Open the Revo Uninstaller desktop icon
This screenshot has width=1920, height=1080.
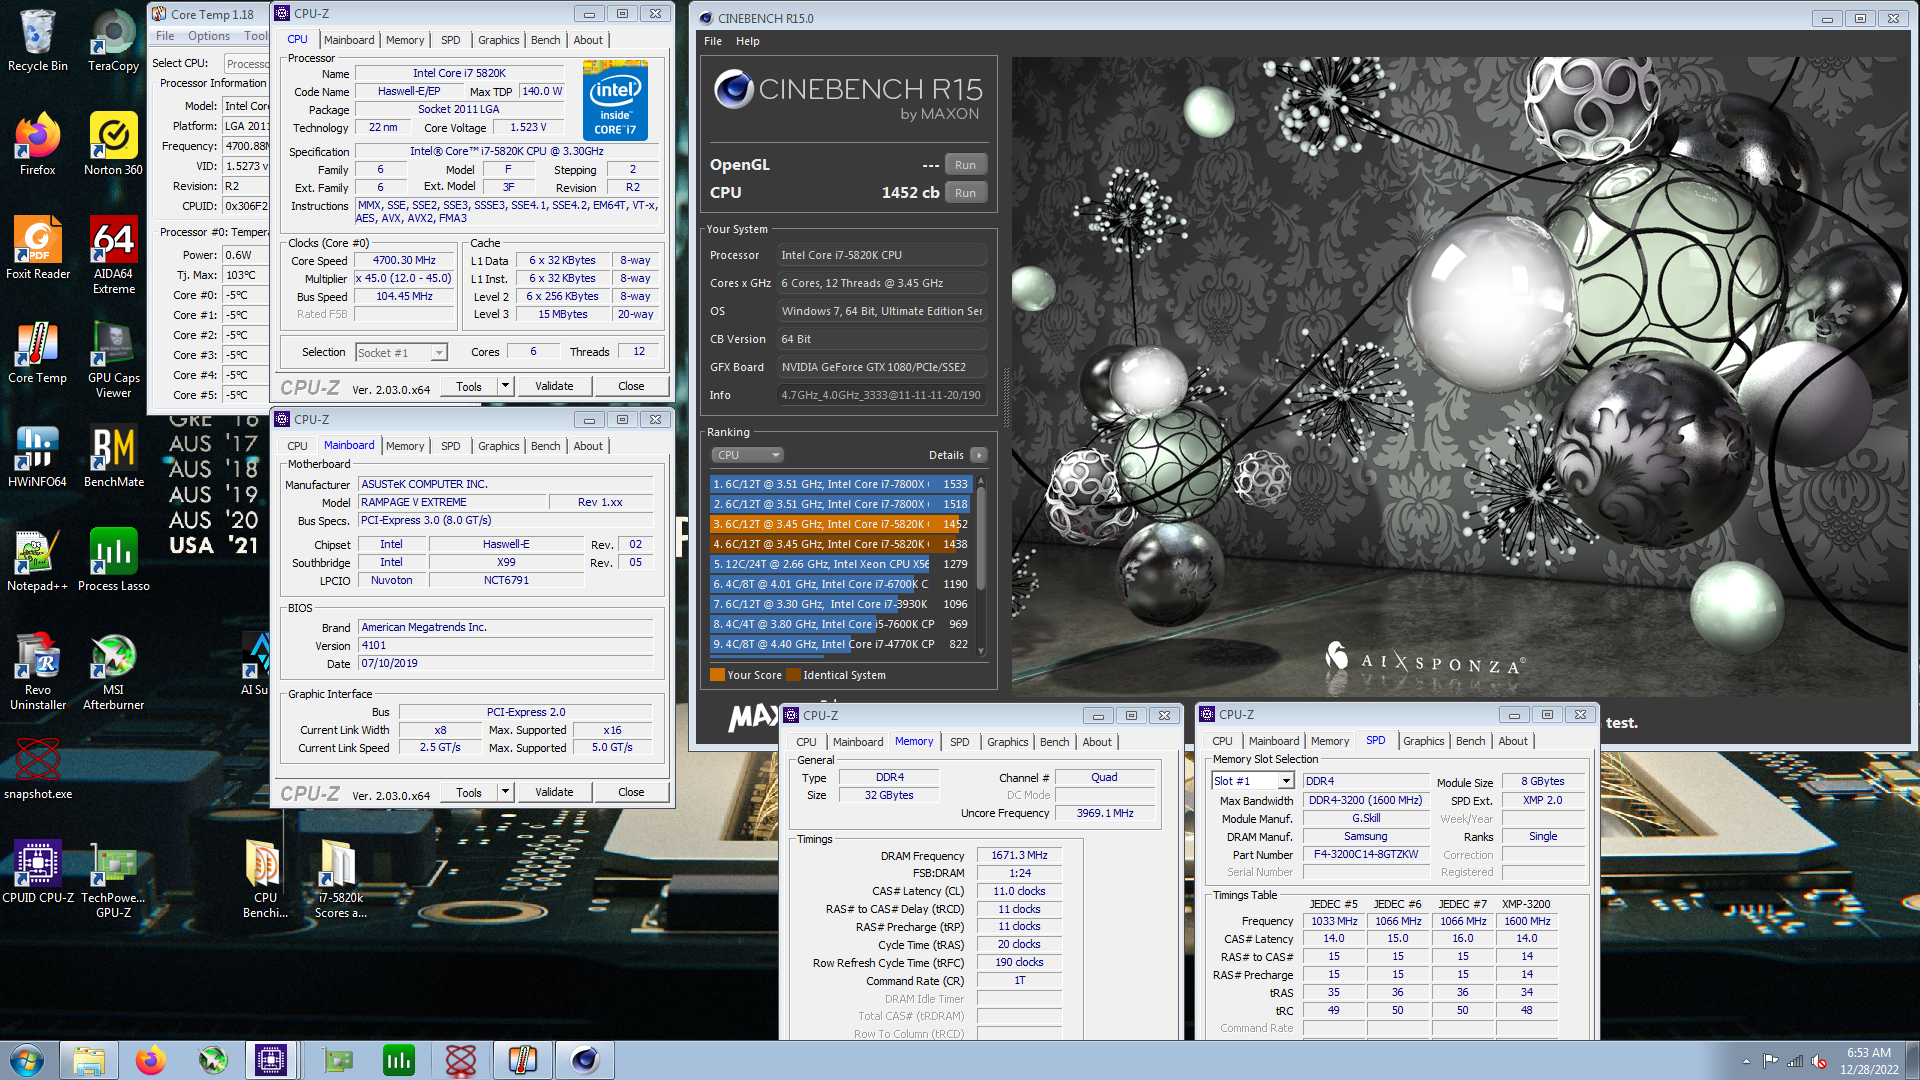[38, 672]
